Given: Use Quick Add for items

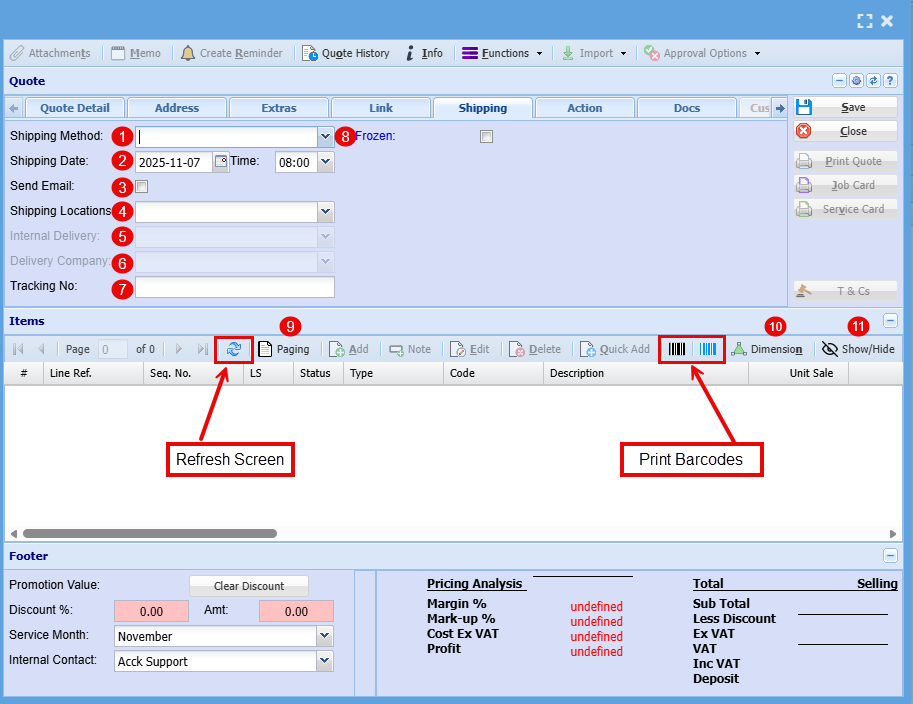Looking at the screenshot, I should (x=614, y=349).
